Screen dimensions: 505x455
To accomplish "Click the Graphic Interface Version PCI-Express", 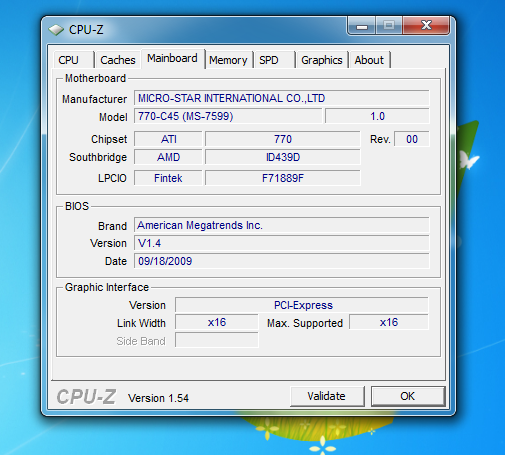I will pos(302,305).
